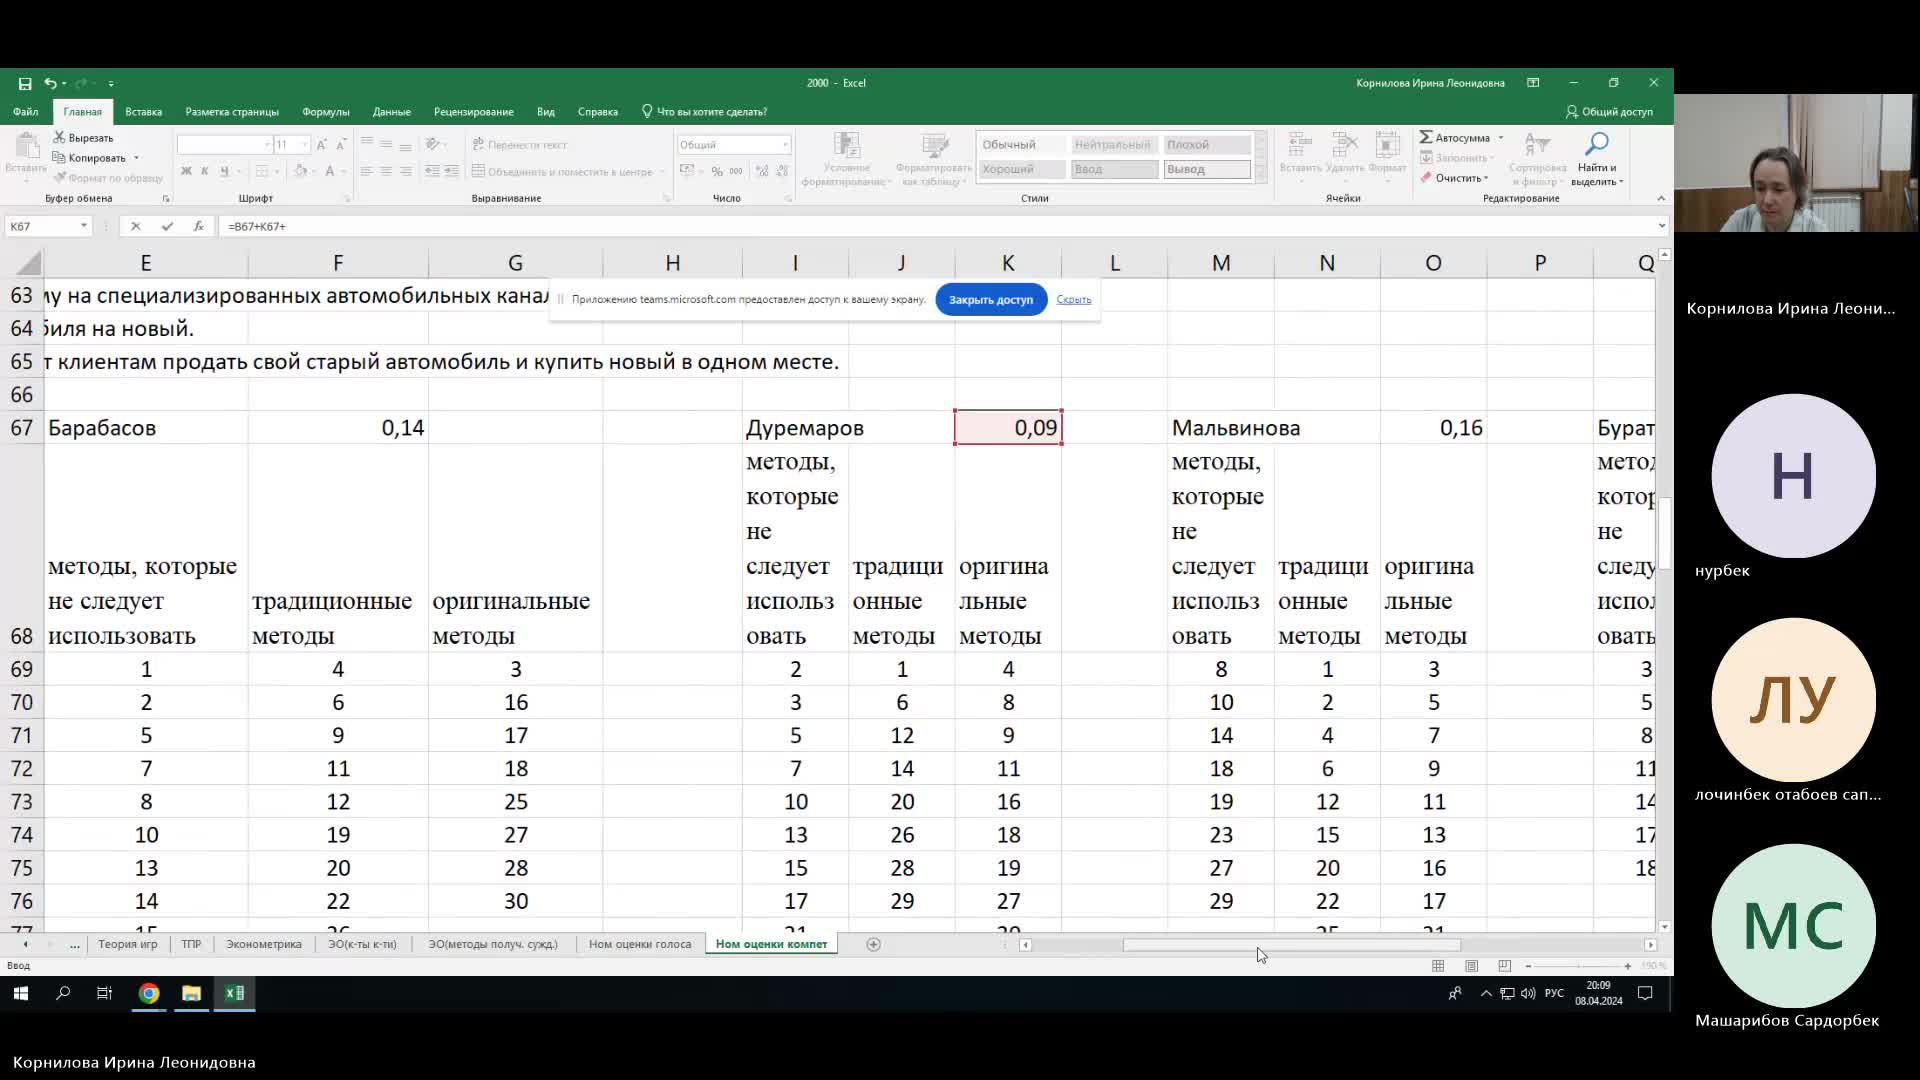The image size is (1920, 1080).
Task: Click the Fill Color bucket icon
Action: pos(300,171)
